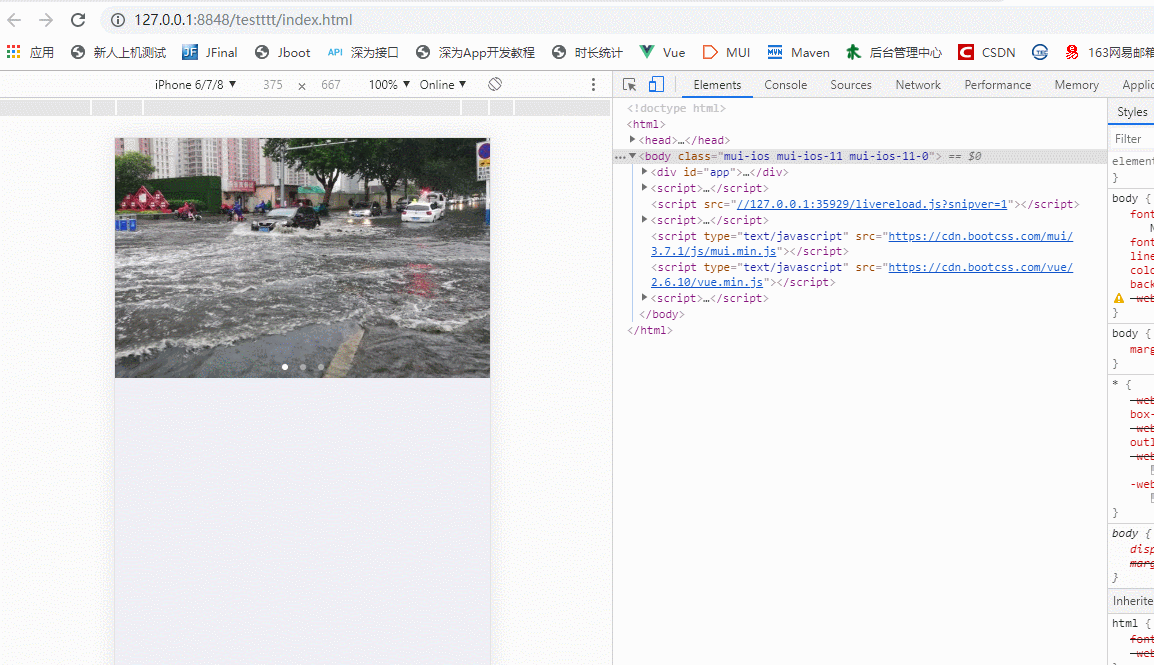Screen dimensions: 1154x665
Task: Switch to the Elements tab
Action: (x=717, y=85)
